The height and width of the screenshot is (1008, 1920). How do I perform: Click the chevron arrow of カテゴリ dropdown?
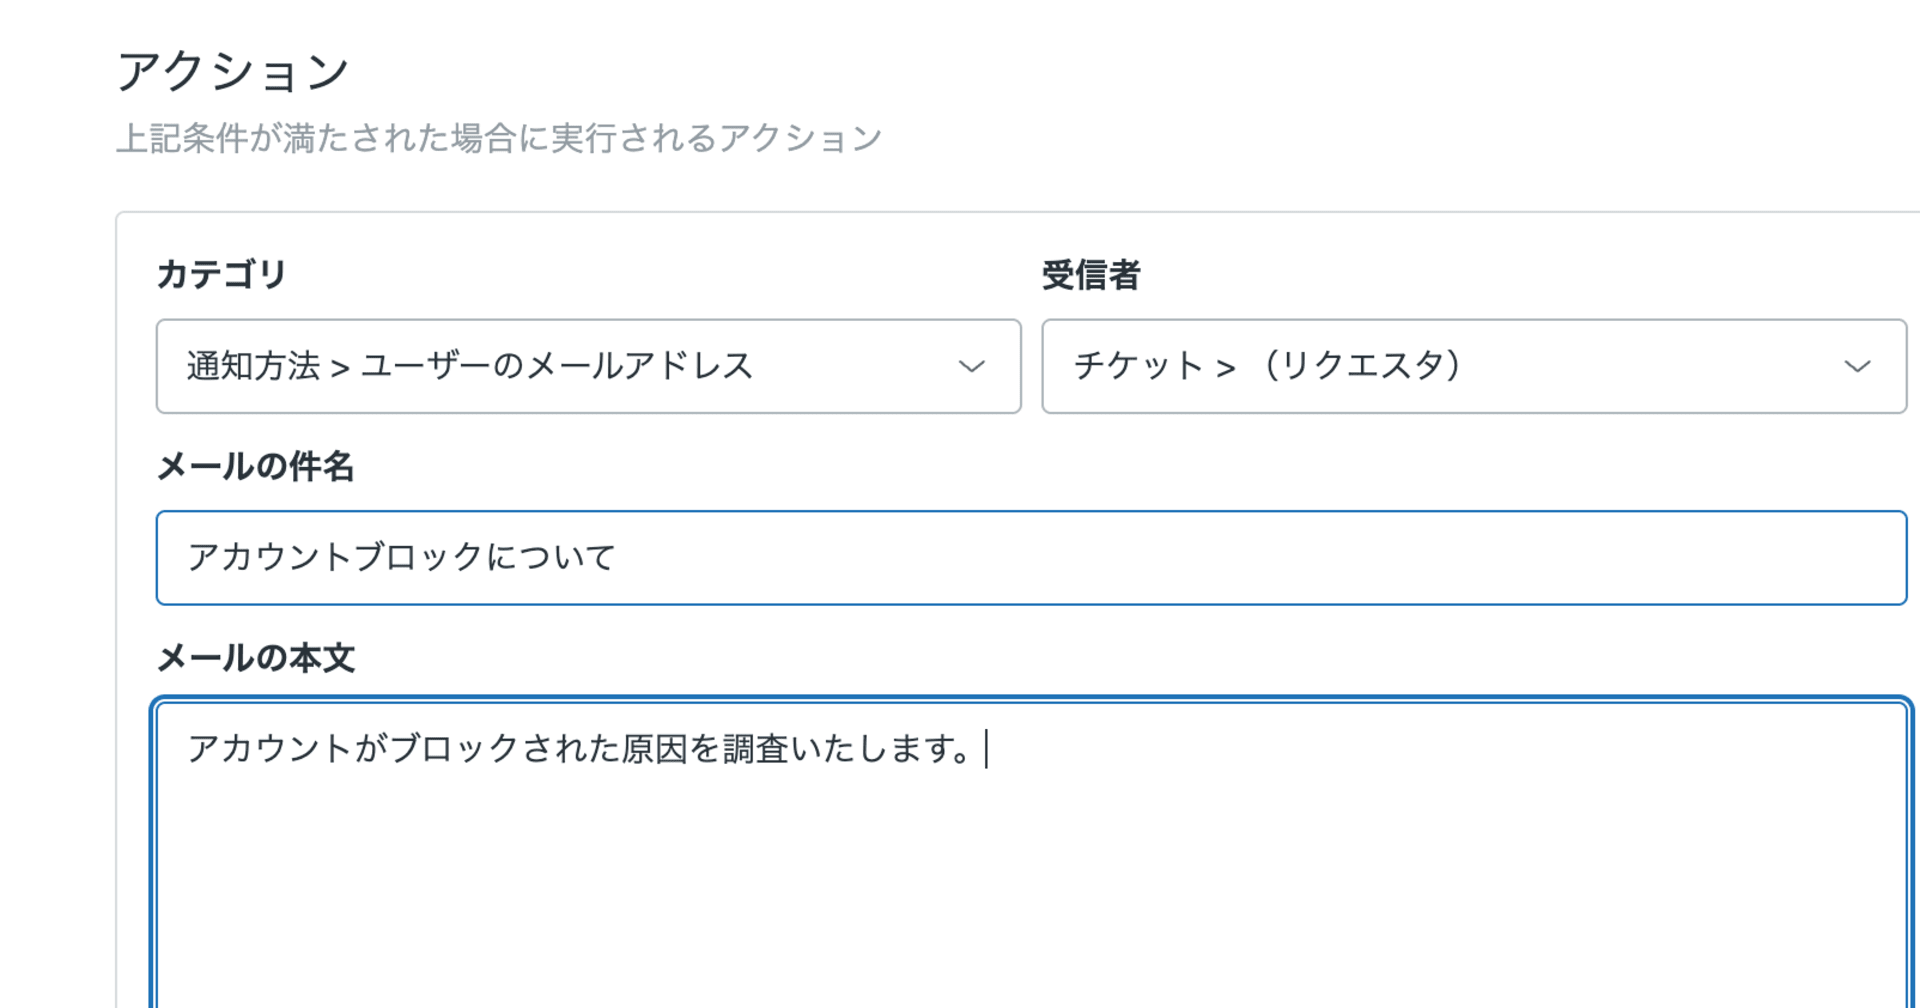pos(971,367)
